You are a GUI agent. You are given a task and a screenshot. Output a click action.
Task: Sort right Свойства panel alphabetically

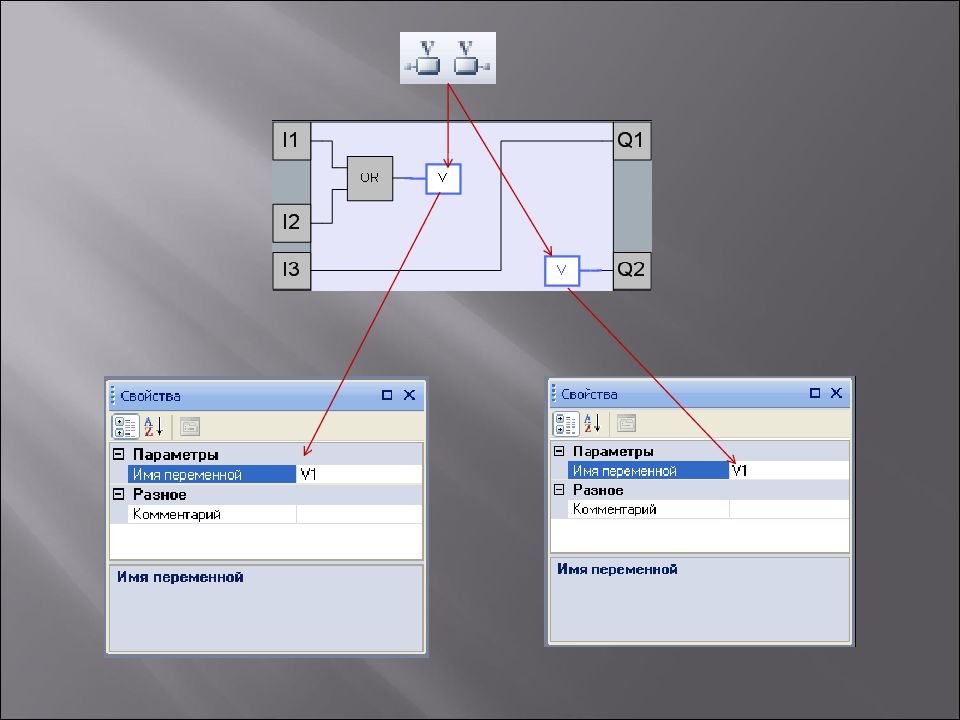click(593, 423)
